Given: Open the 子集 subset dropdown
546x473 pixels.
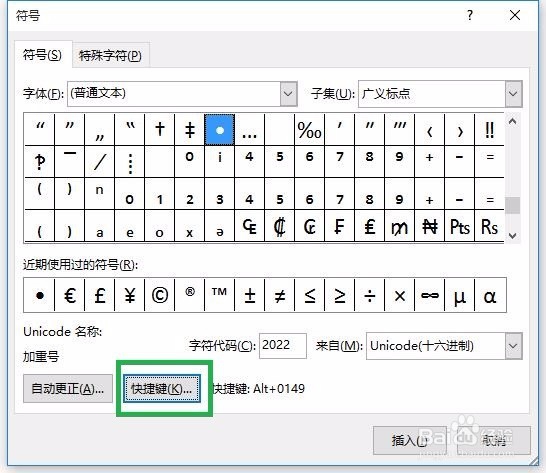Looking at the screenshot, I should (513, 94).
